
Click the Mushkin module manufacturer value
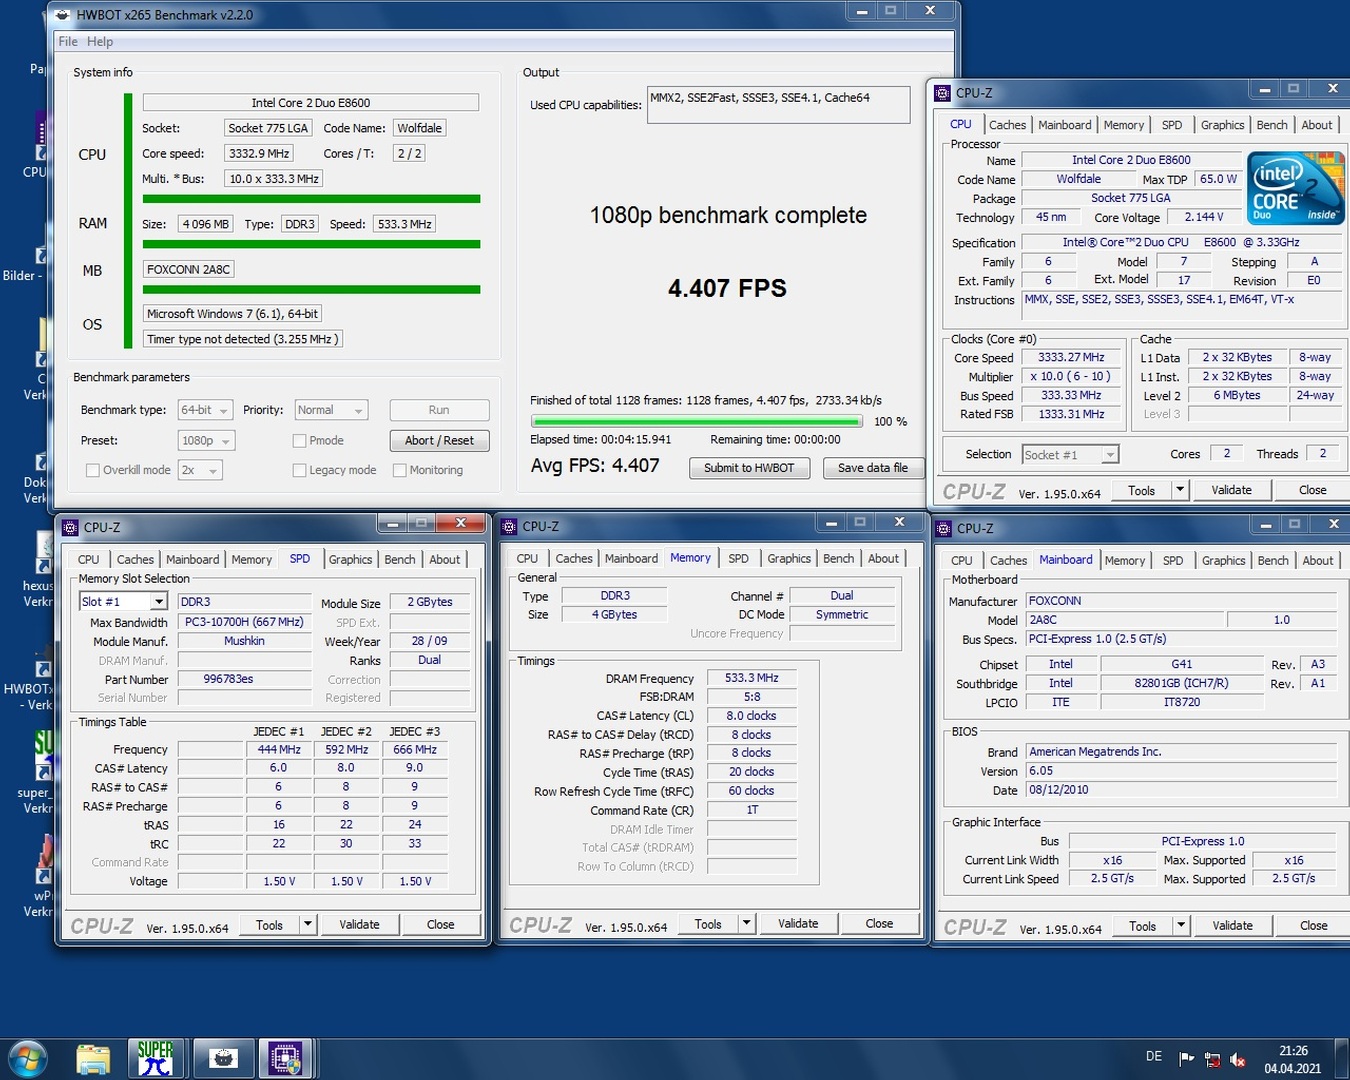tap(244, 641)
